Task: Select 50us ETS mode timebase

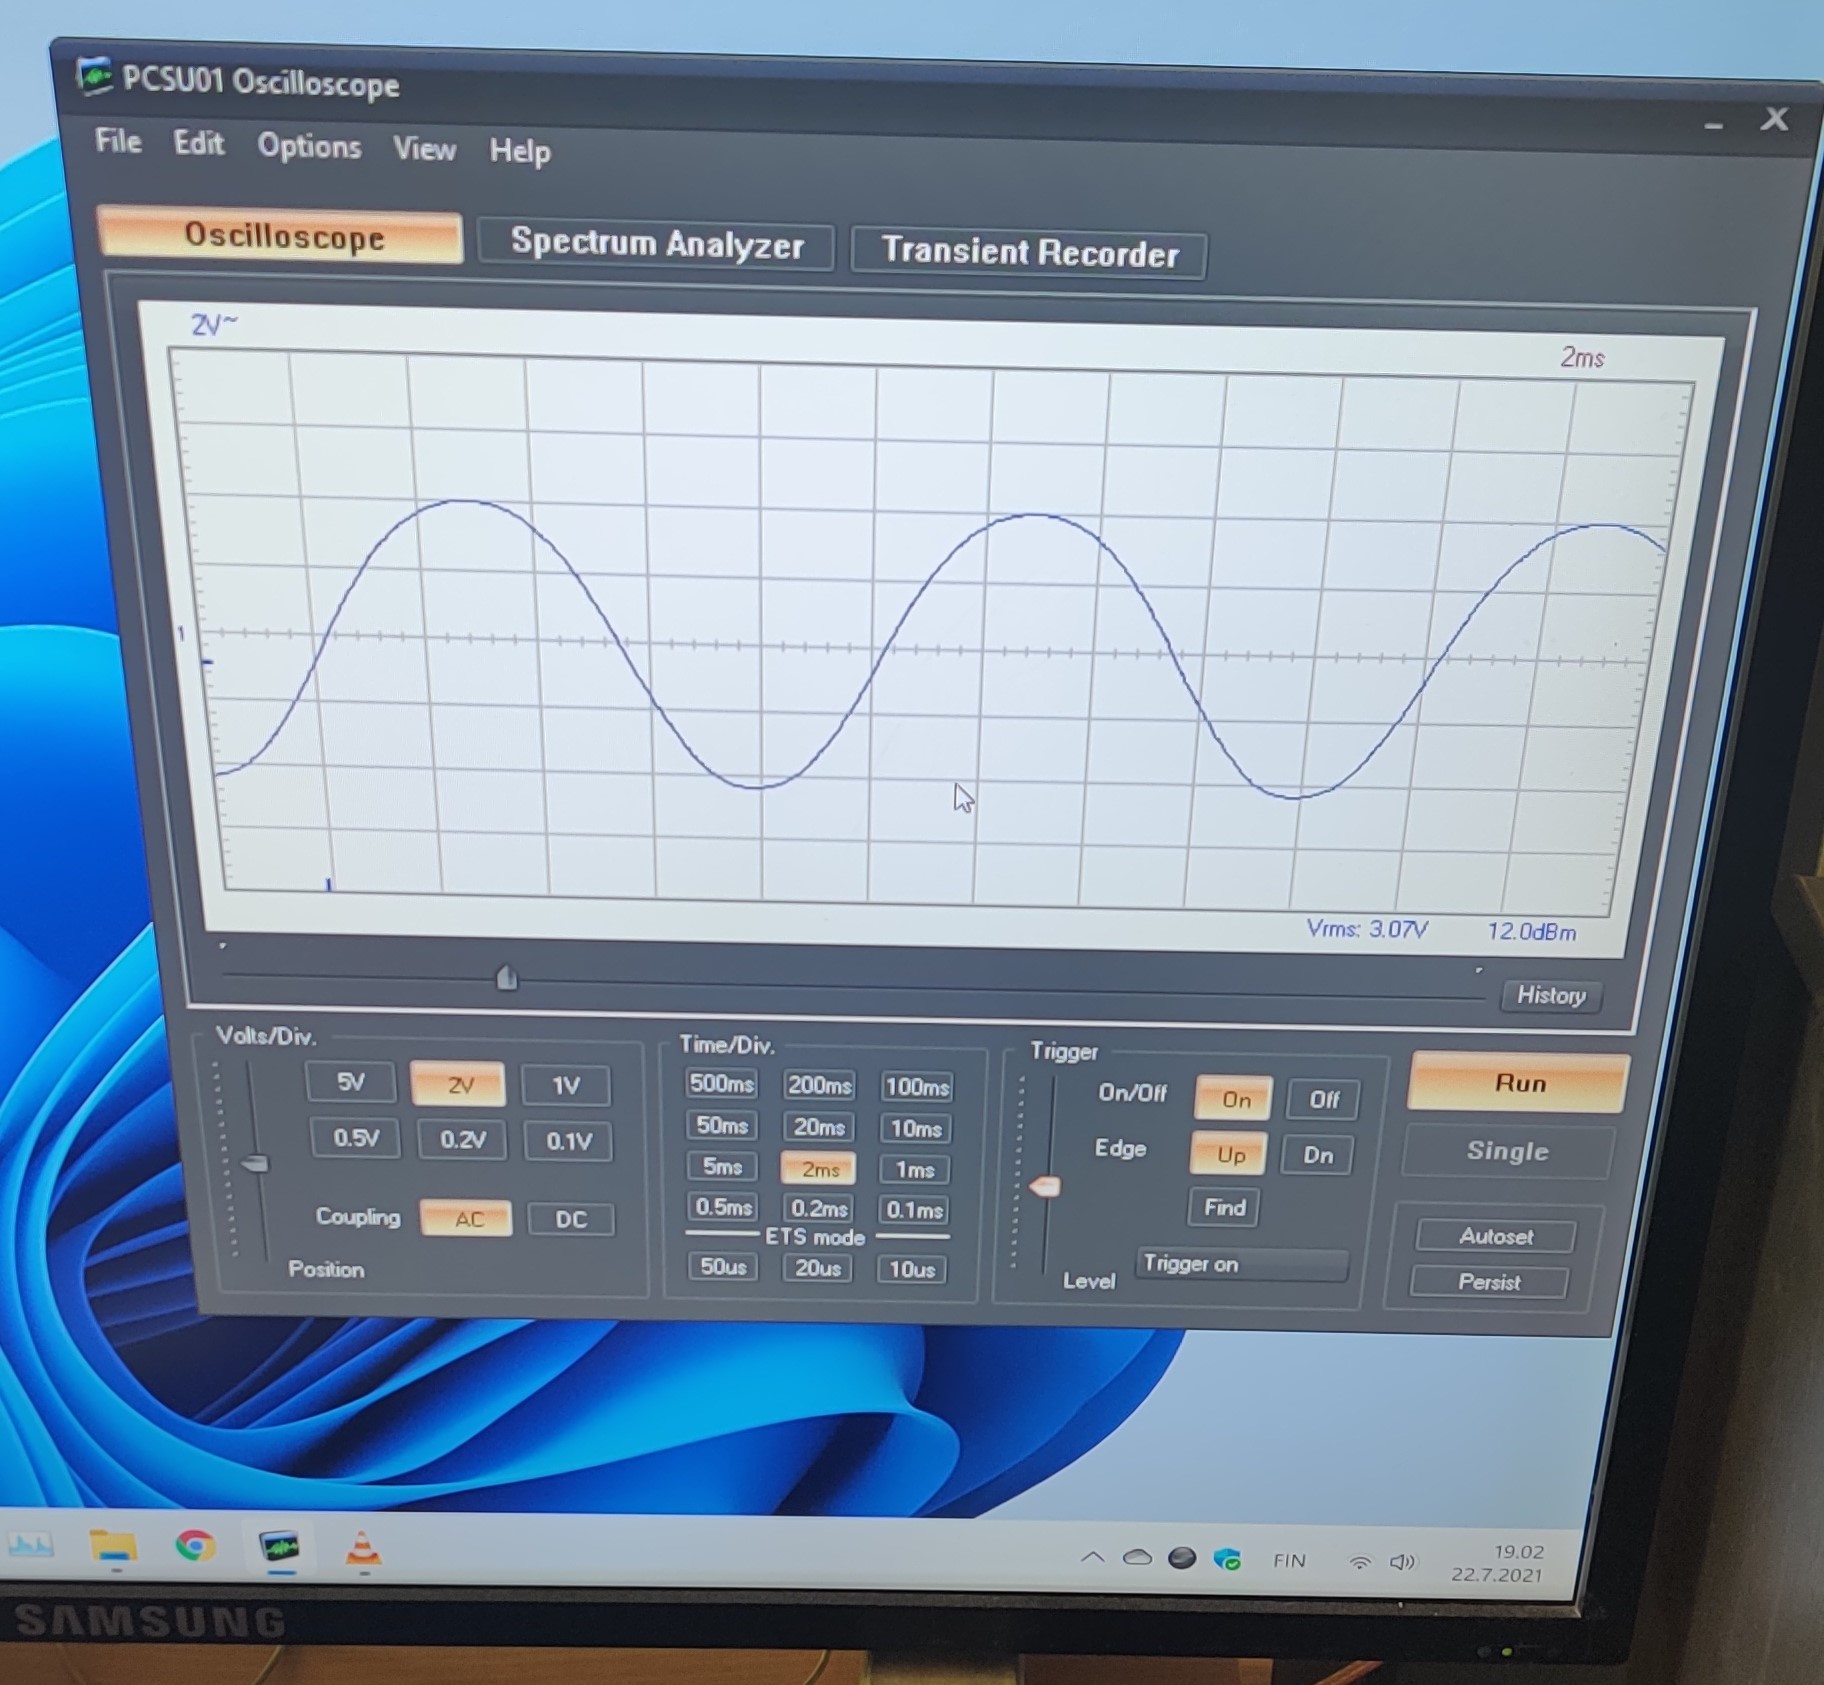Action: click(723, 1267)
